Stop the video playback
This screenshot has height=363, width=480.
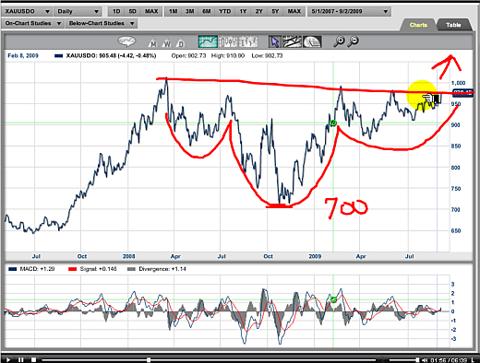[33, 360]
